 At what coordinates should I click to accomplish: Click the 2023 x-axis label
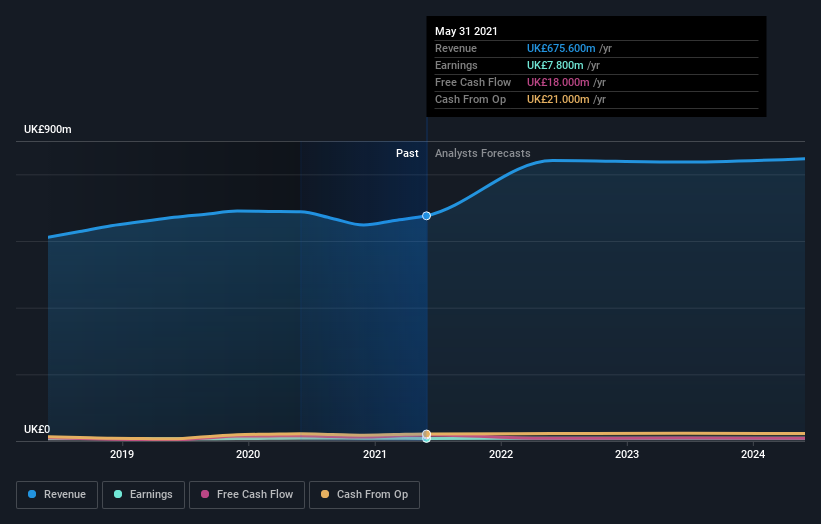(x=627, y=454)
